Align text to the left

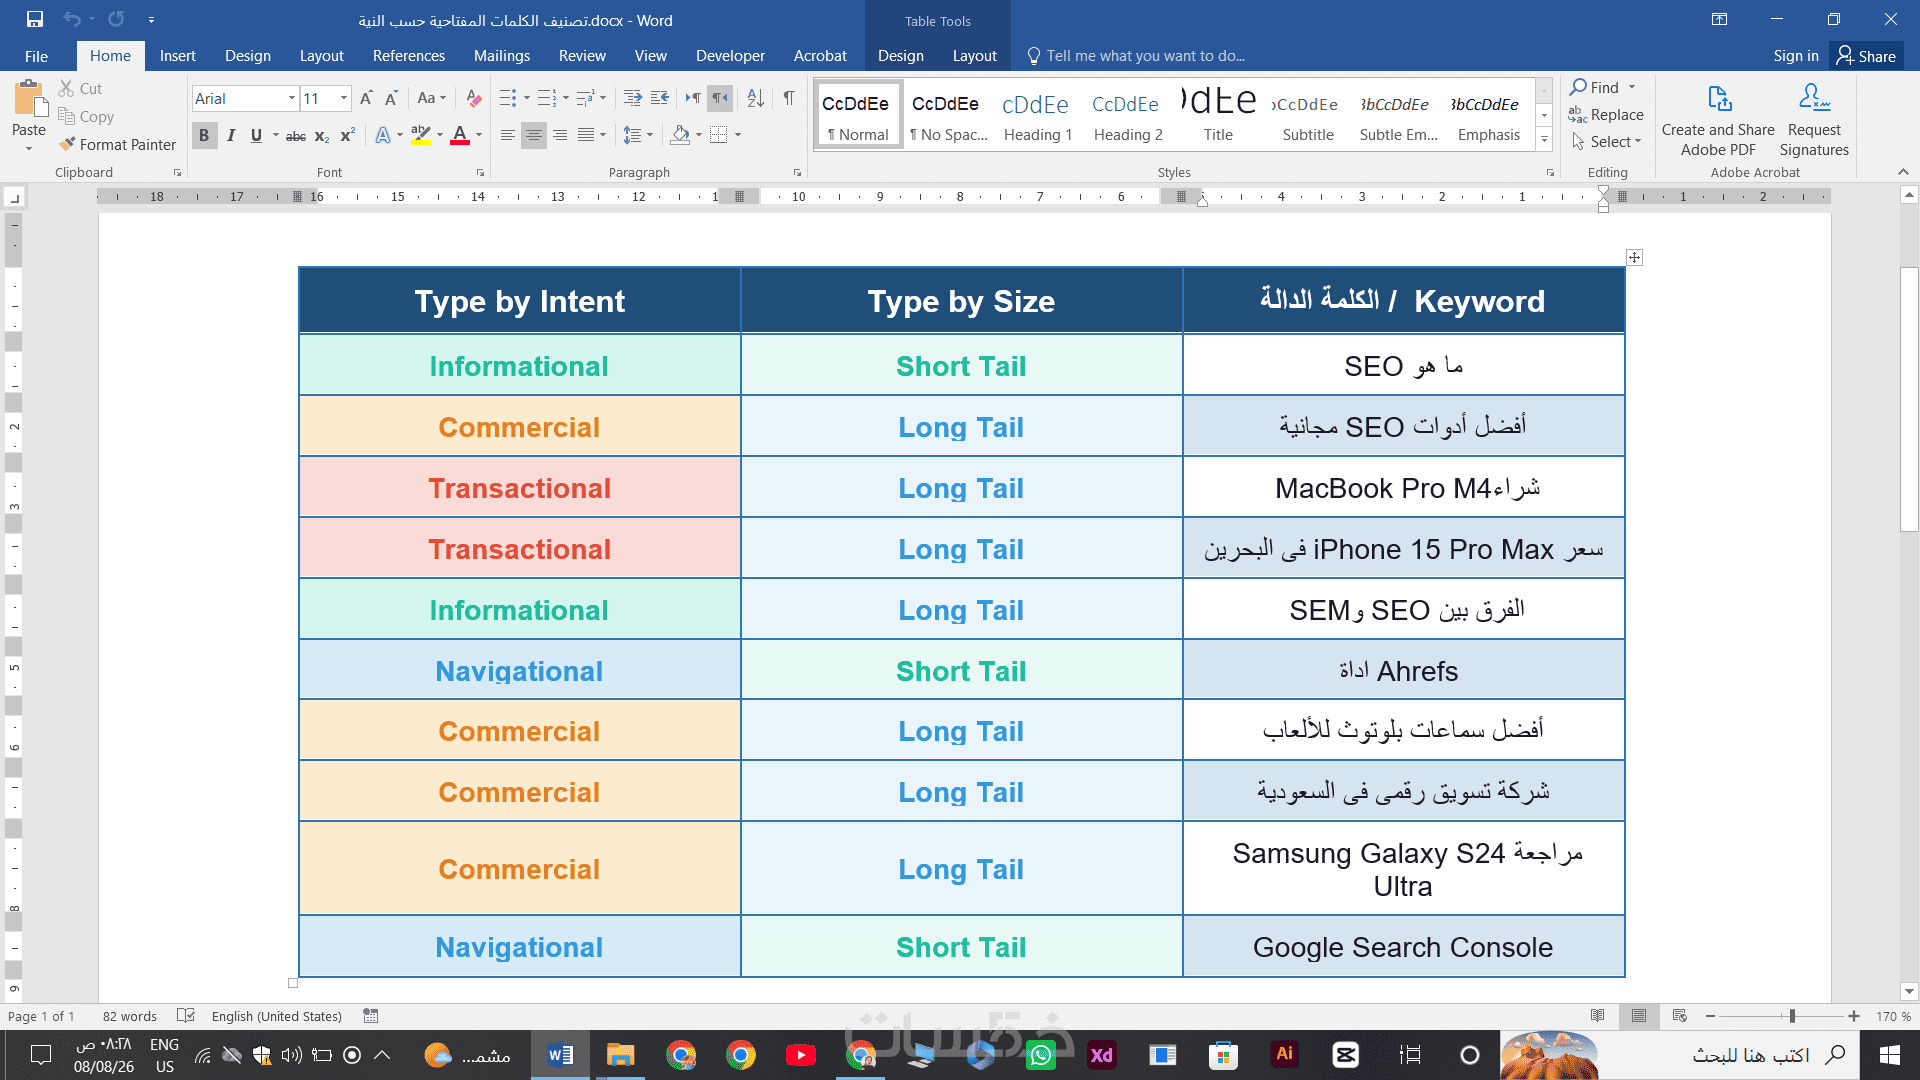coord(508,135)
